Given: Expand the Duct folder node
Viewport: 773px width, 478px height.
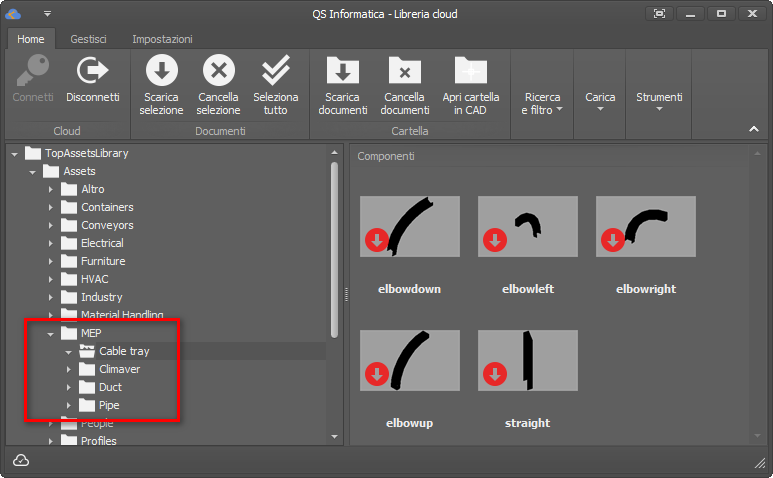Looking at the screenshot, I should [69, 387].
